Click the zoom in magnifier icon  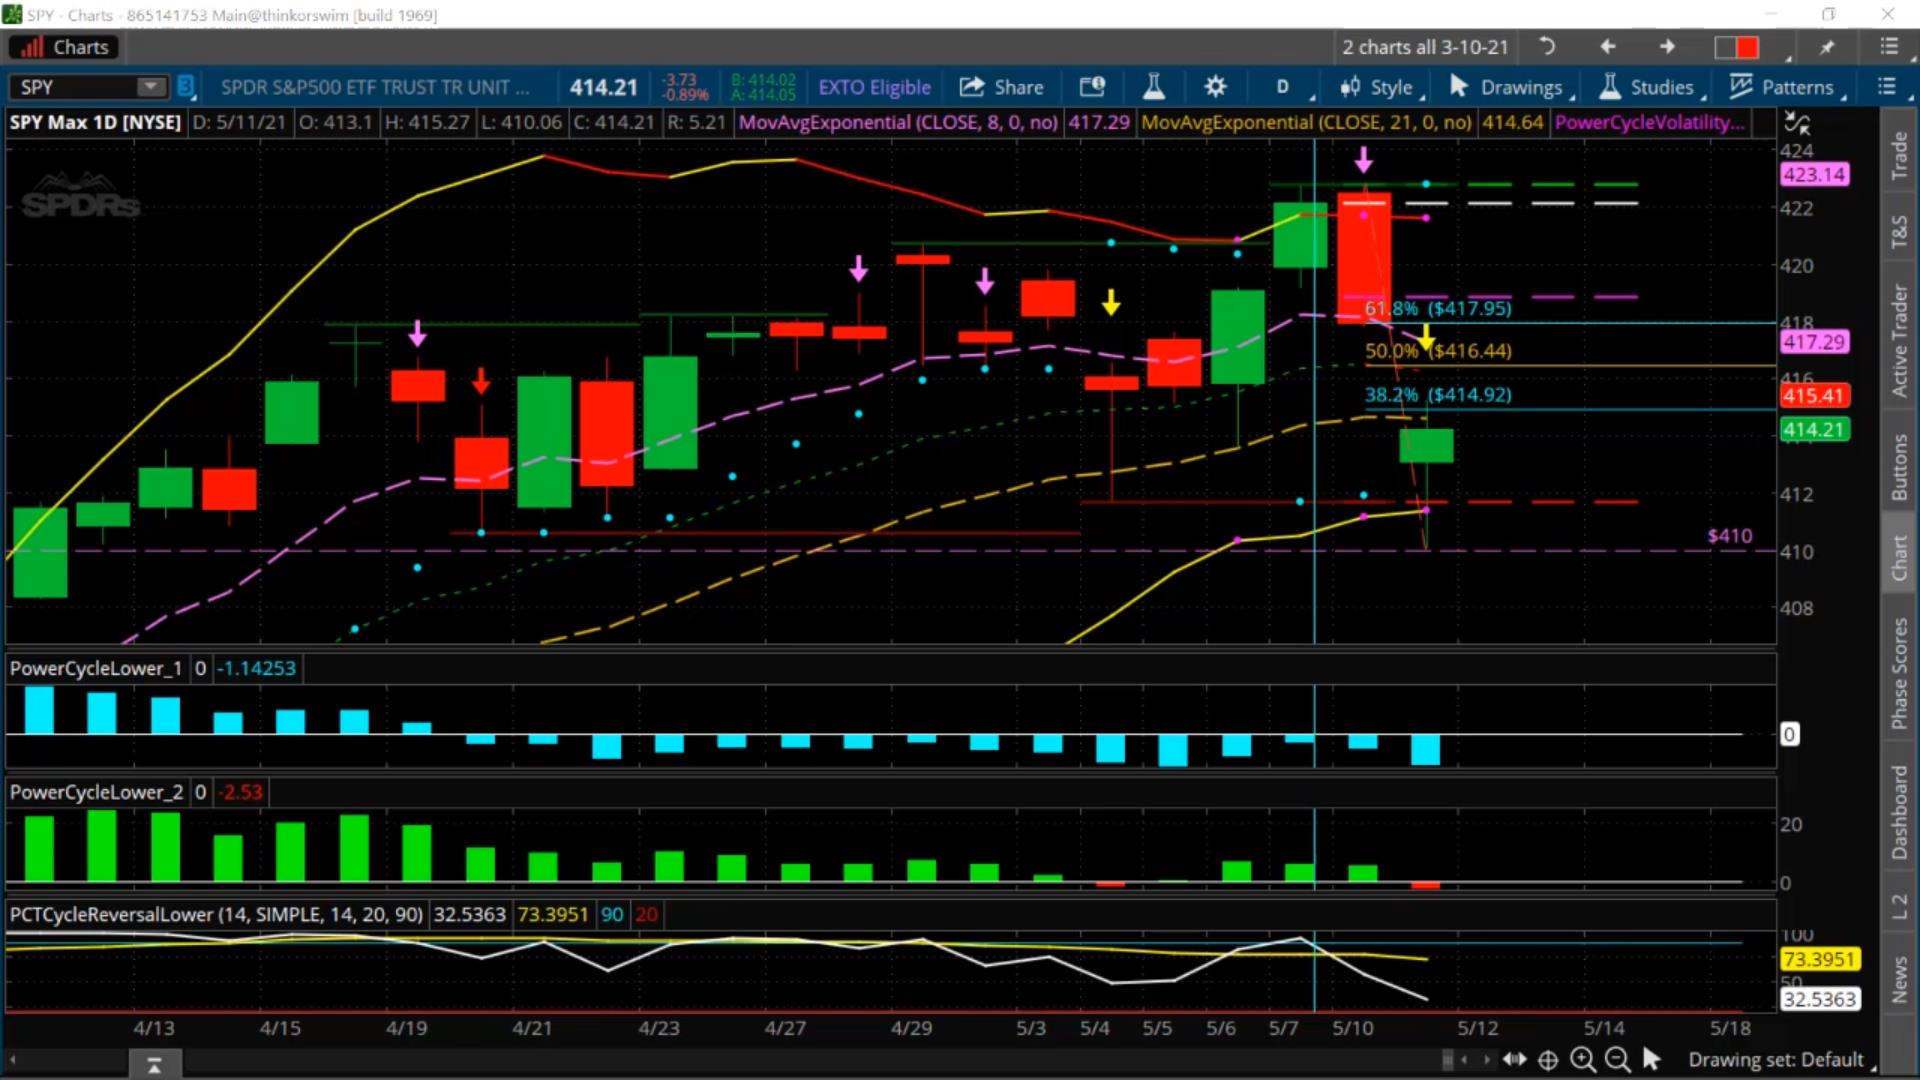coord(1583,1059)
